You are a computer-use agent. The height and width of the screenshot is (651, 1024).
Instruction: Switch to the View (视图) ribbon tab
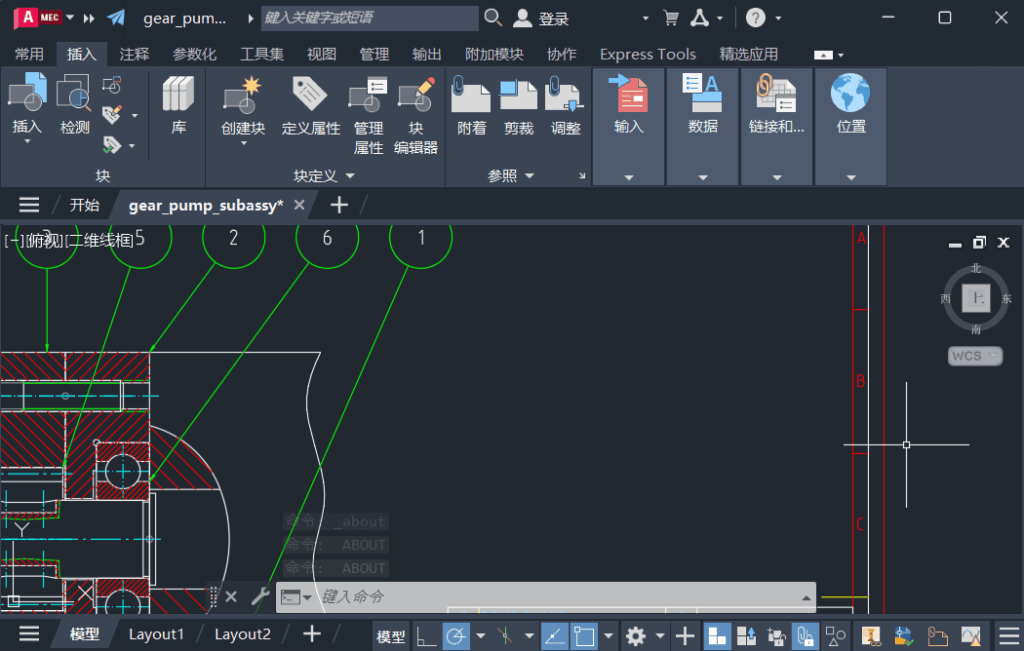[321, 54]
